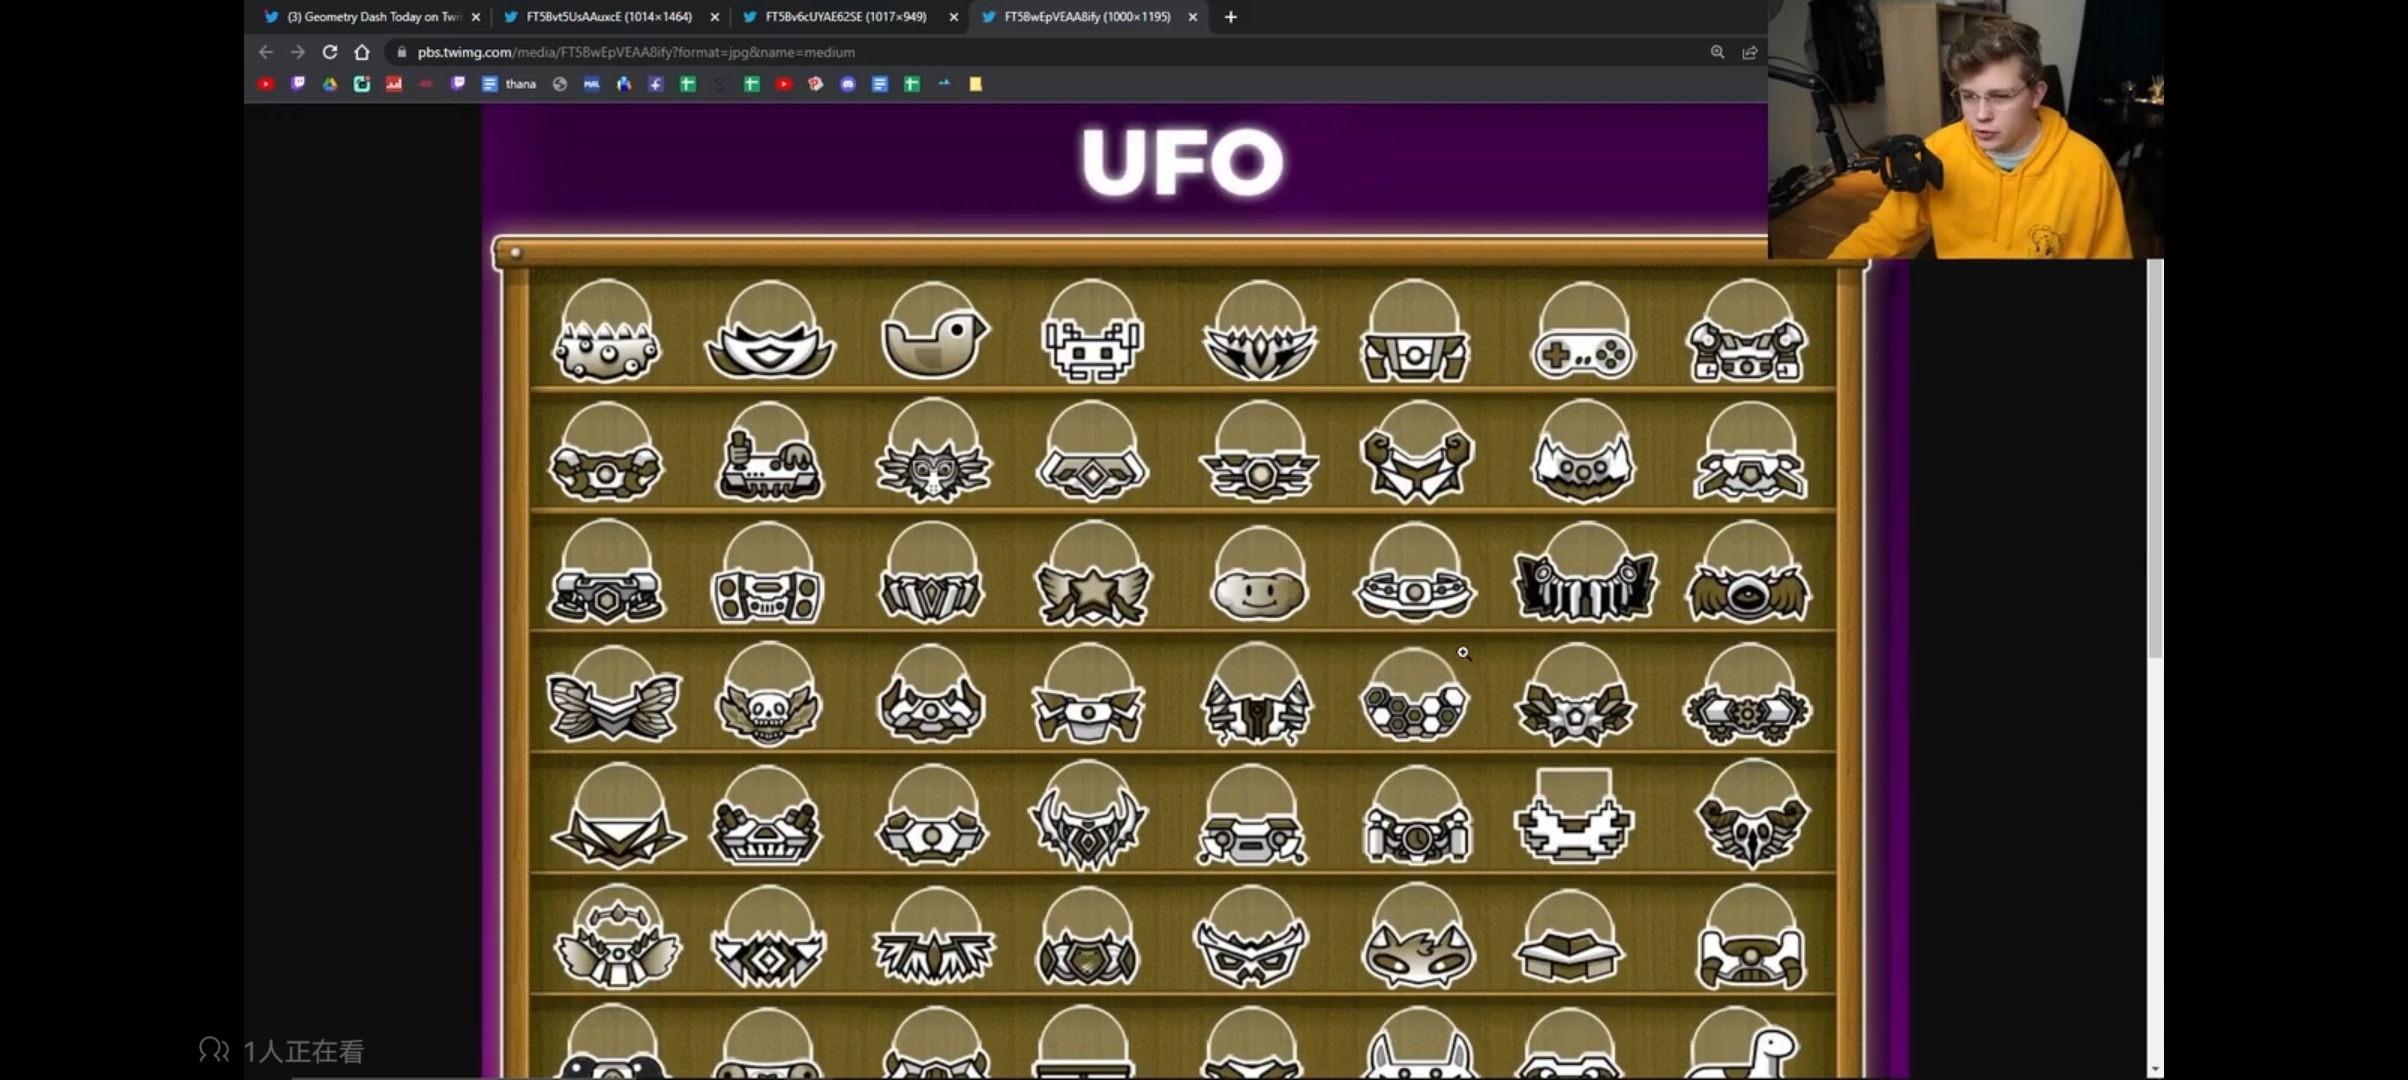Click the browser reload button
The width and height of the screenshot is (2408, 1080).
pyautogui.click(x=329, y=52)
